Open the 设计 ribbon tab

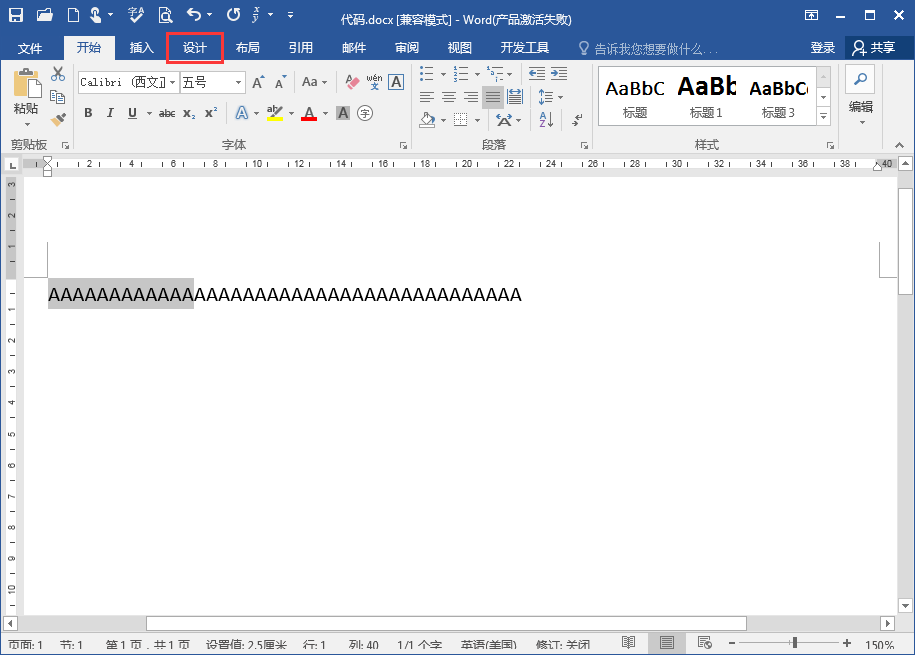click(x=194, y=48)
